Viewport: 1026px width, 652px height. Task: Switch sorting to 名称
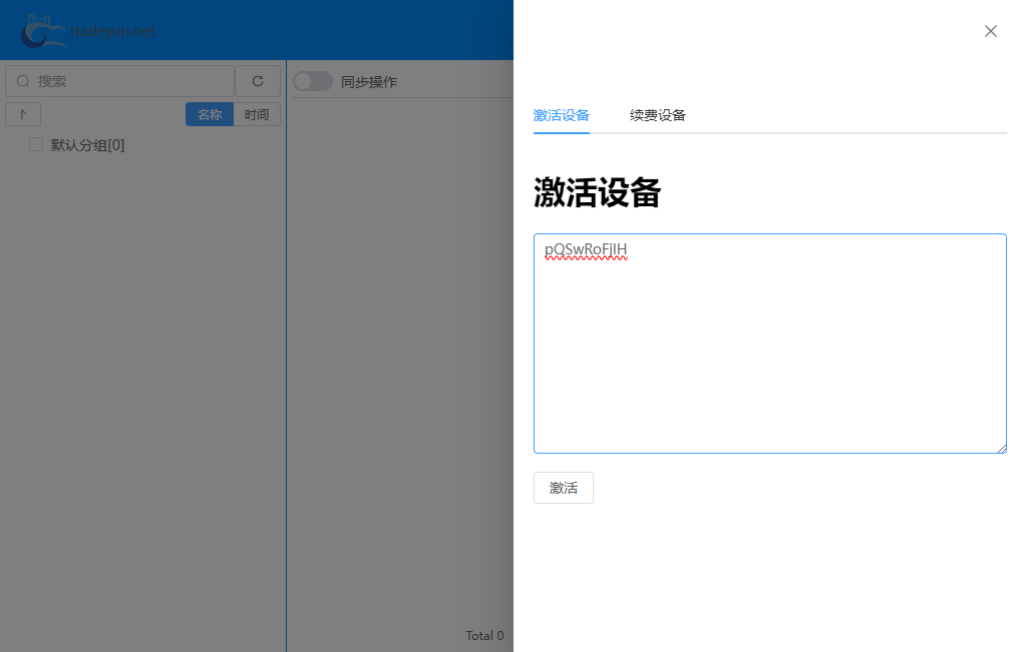[209, 114]
